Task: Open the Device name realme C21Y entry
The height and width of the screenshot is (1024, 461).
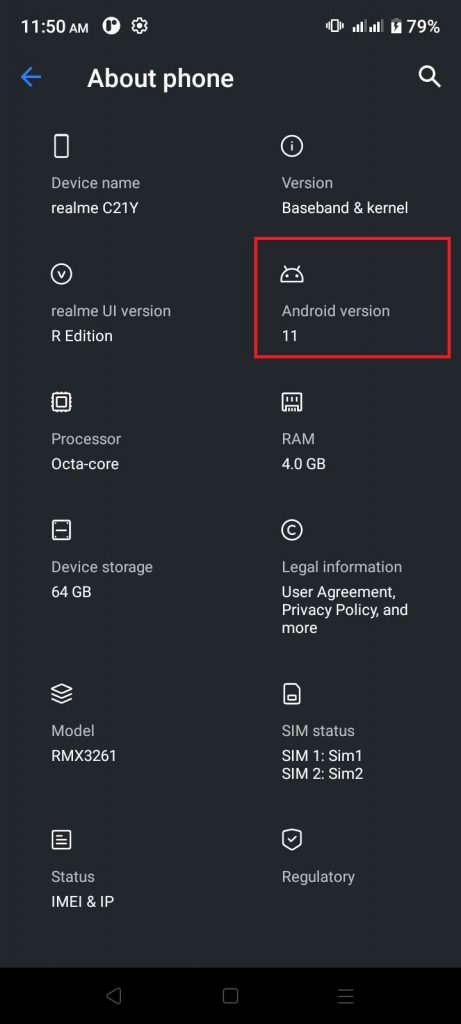Action: coord(95,195)
